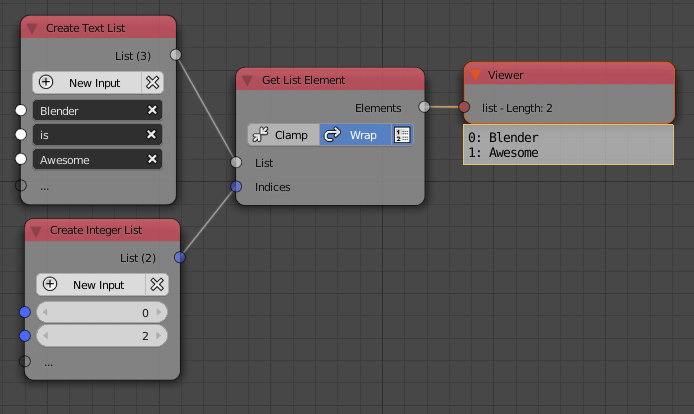Click the Indices input socket

[x=236, y=186]
